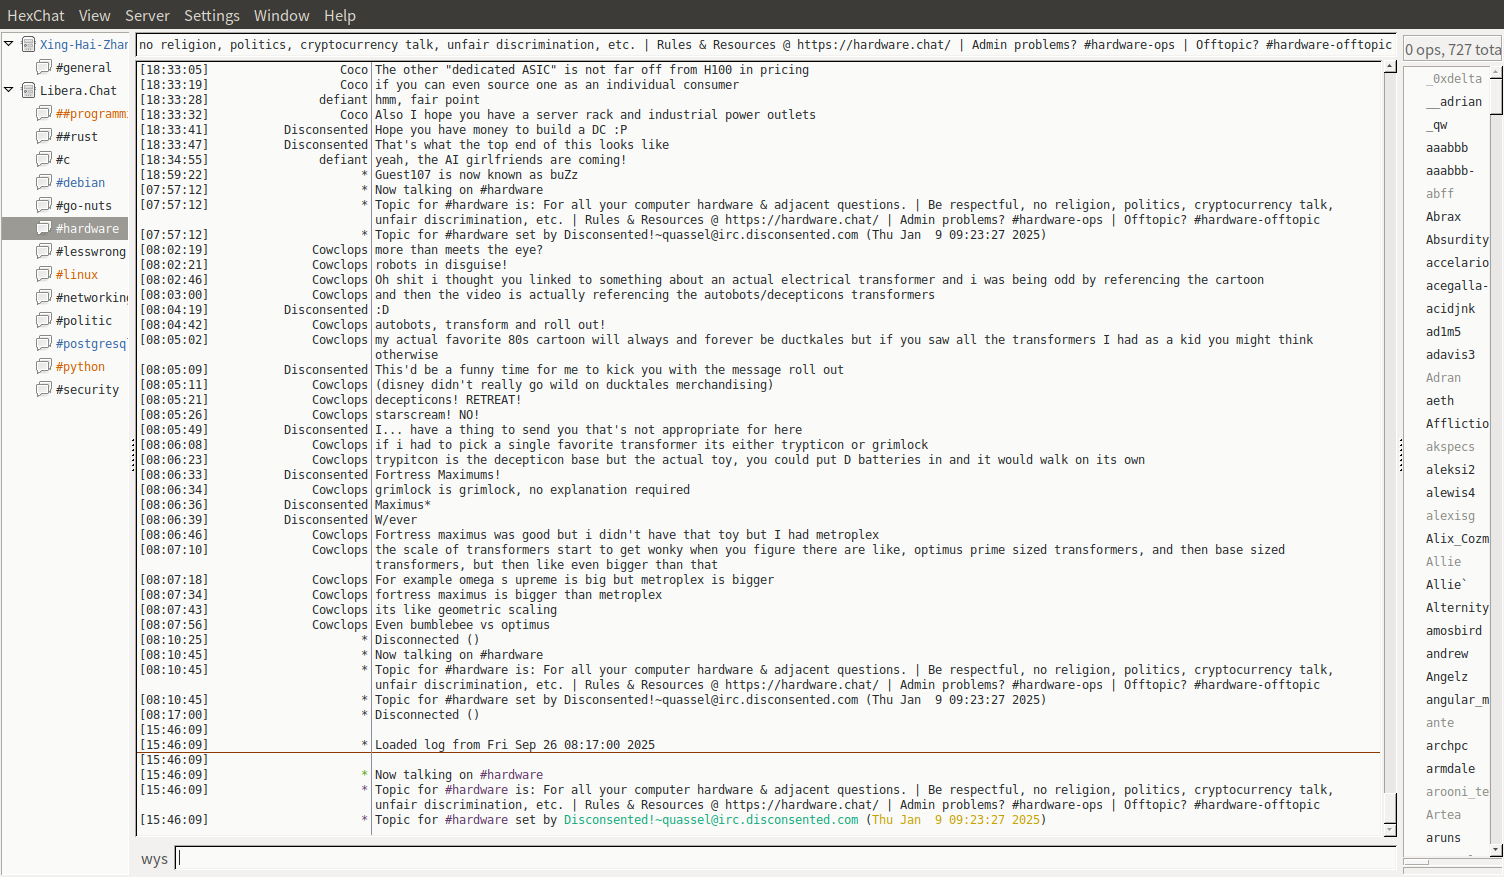The image size is (1504, 877).
Task: Open the HexChat menu
Action: [x=35, y=15]
